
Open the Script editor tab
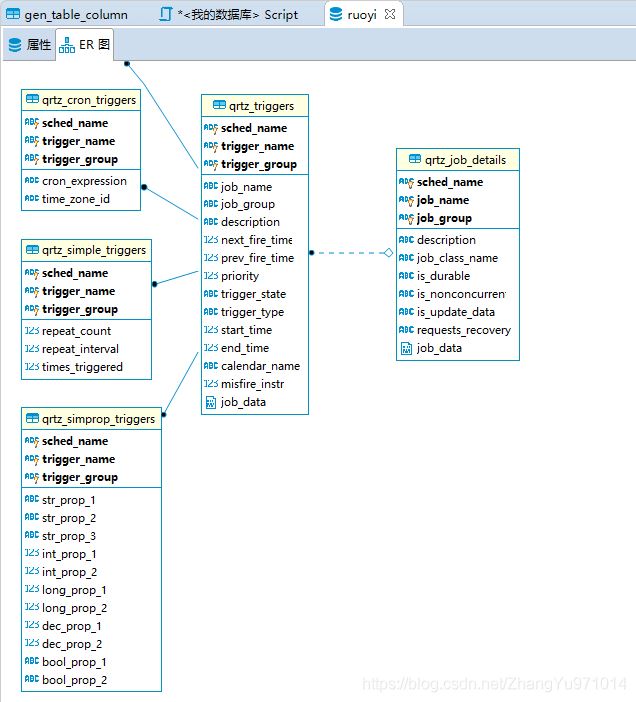229,14
